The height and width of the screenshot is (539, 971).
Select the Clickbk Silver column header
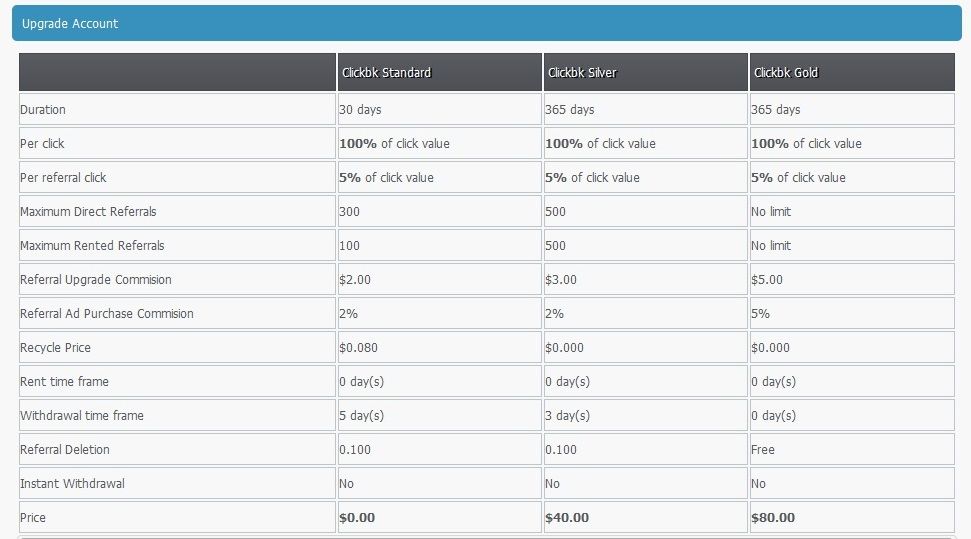pos(645,72)
